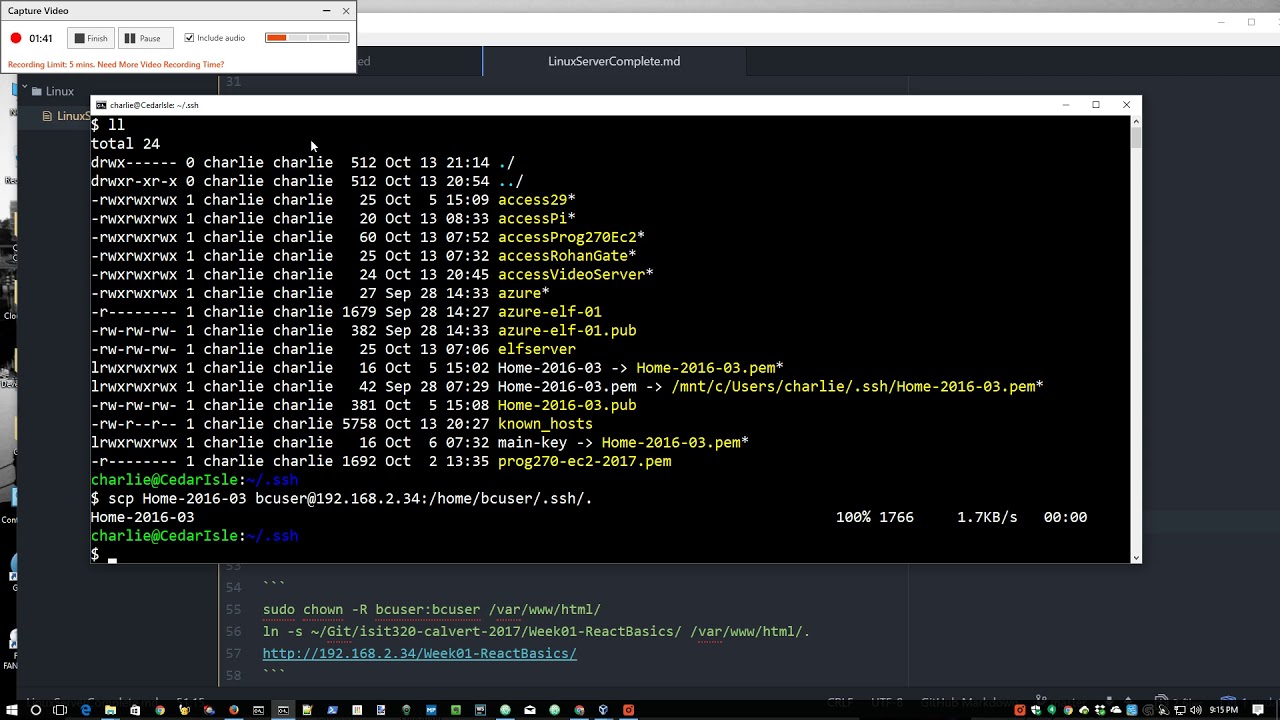The height and width of the screenshot is (720, 1280).
Task: Select the active terminal window taskbar icon
Action: [x=283, y=710]
